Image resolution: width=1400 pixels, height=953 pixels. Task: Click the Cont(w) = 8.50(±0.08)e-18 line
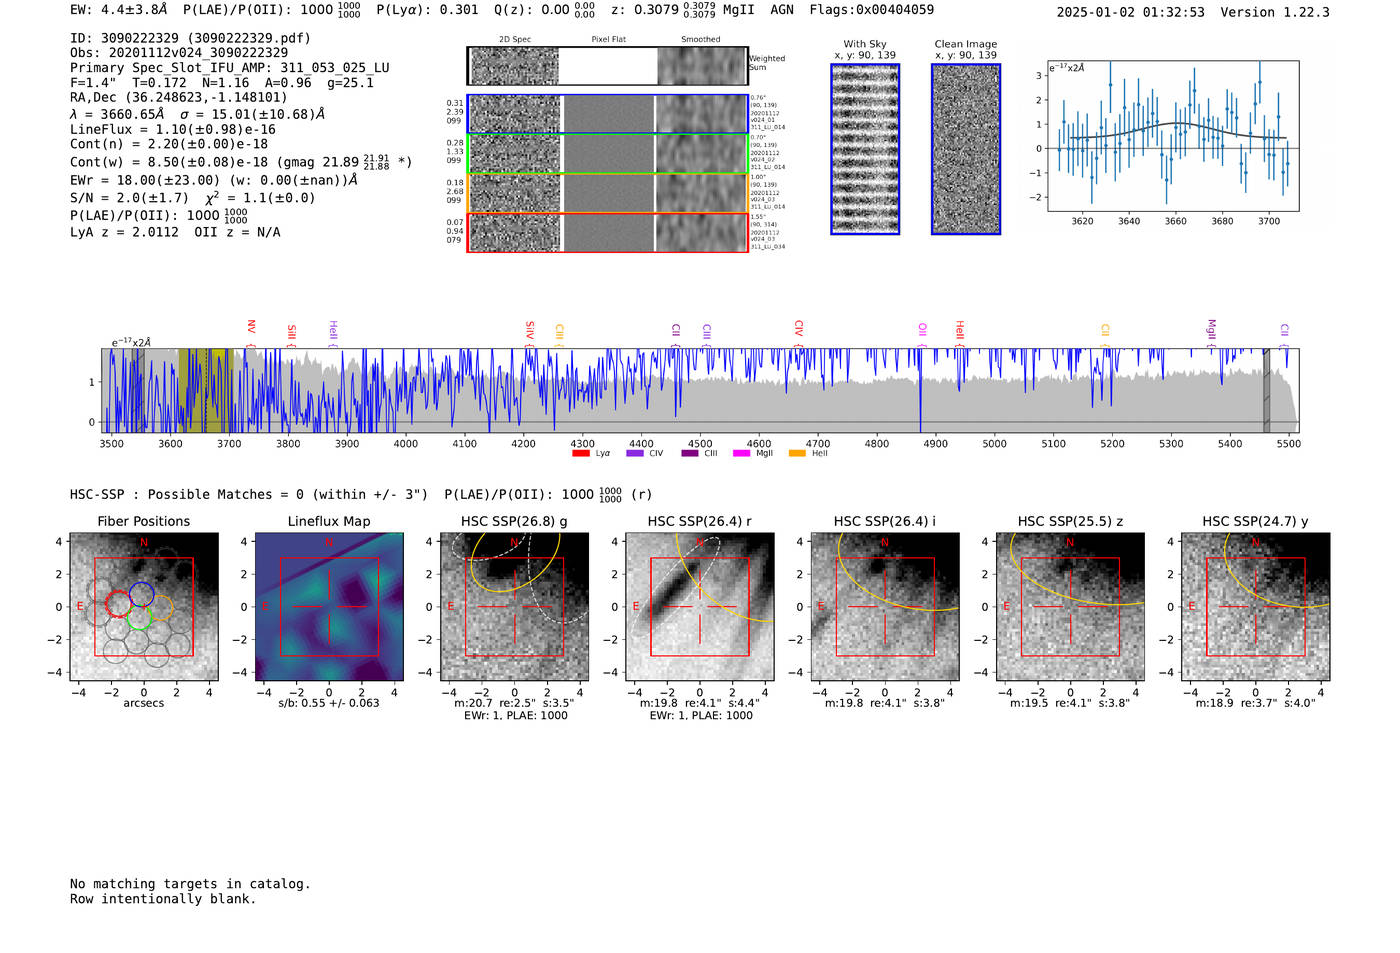click(241, 161)
